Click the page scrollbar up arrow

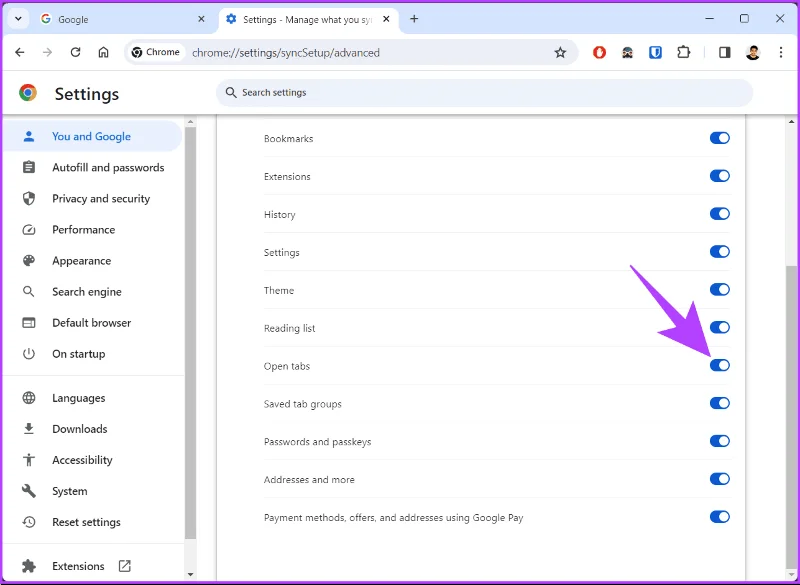pyautogui.click(x=791, y=122)
